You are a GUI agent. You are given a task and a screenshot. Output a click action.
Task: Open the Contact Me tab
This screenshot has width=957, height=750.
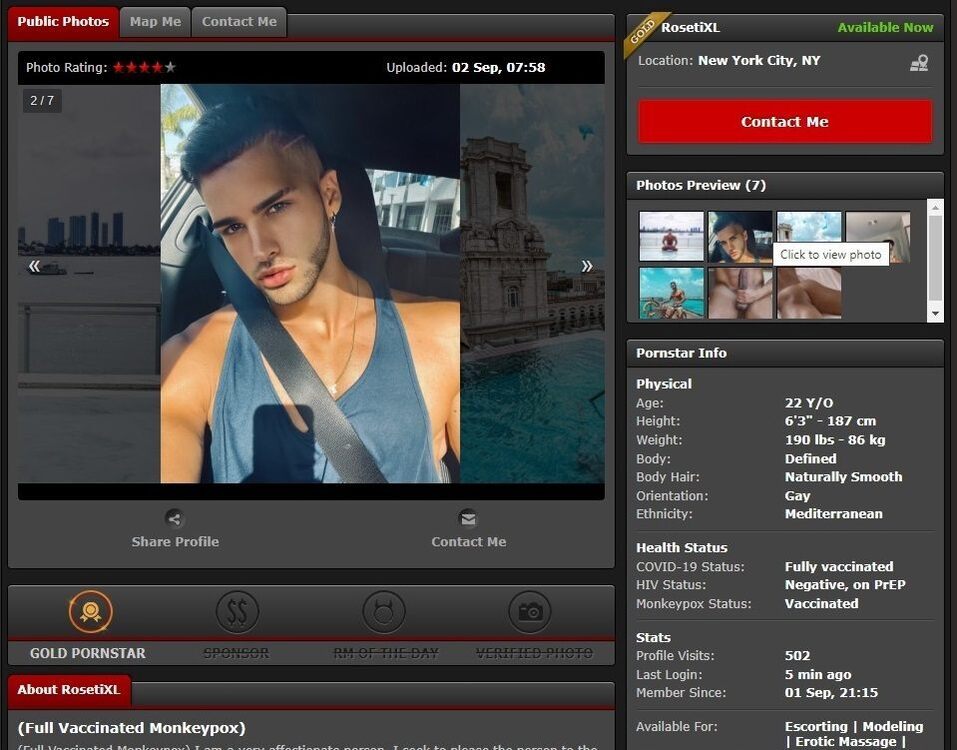pyautogui.click(x=239, y=22)
